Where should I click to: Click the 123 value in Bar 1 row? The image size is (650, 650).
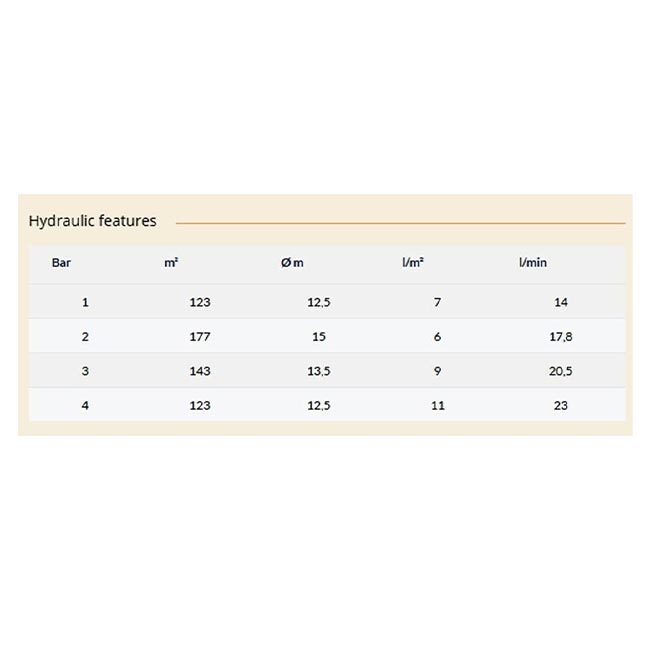tap(199, 302)
